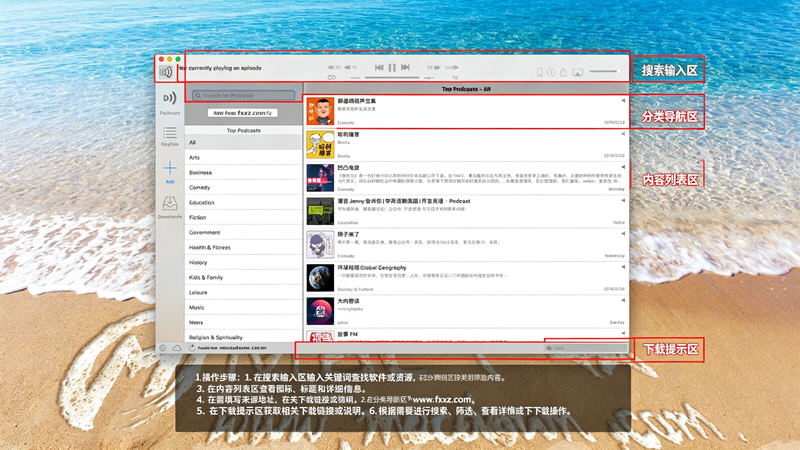Image resolution: width=800 pixels, height=450 pixels.
Task: Open the episode info icon
Action: pyautogui.click(x=551, y=72)
